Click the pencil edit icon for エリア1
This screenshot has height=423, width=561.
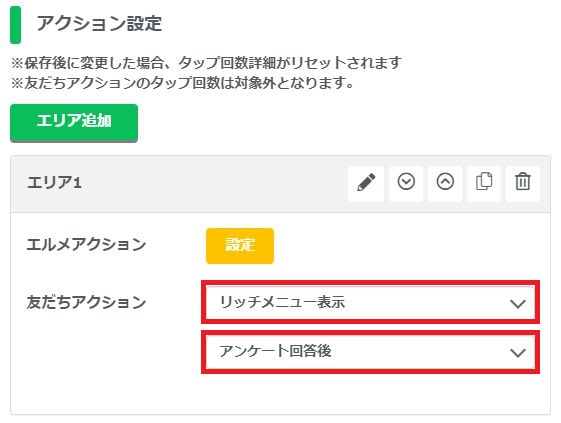pyautogui.click(x=366, y=183)
